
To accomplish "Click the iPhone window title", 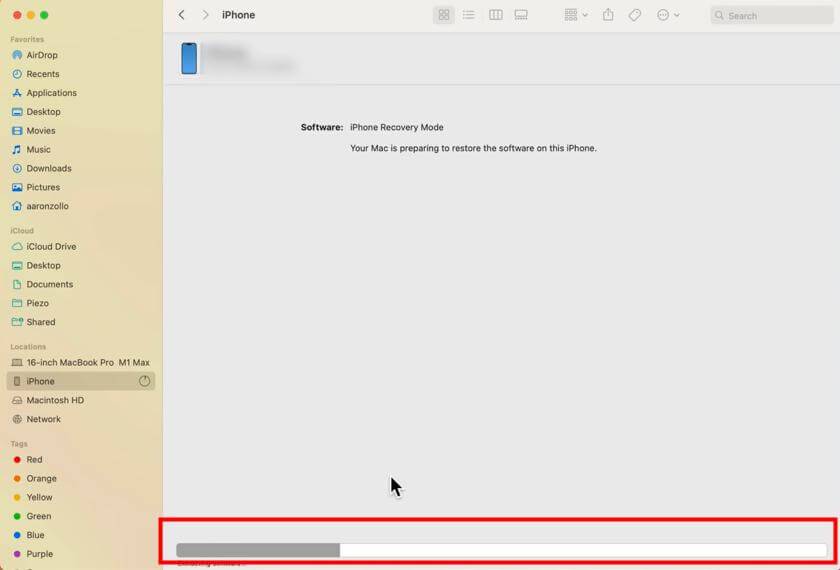I will [x=238, y=15].
